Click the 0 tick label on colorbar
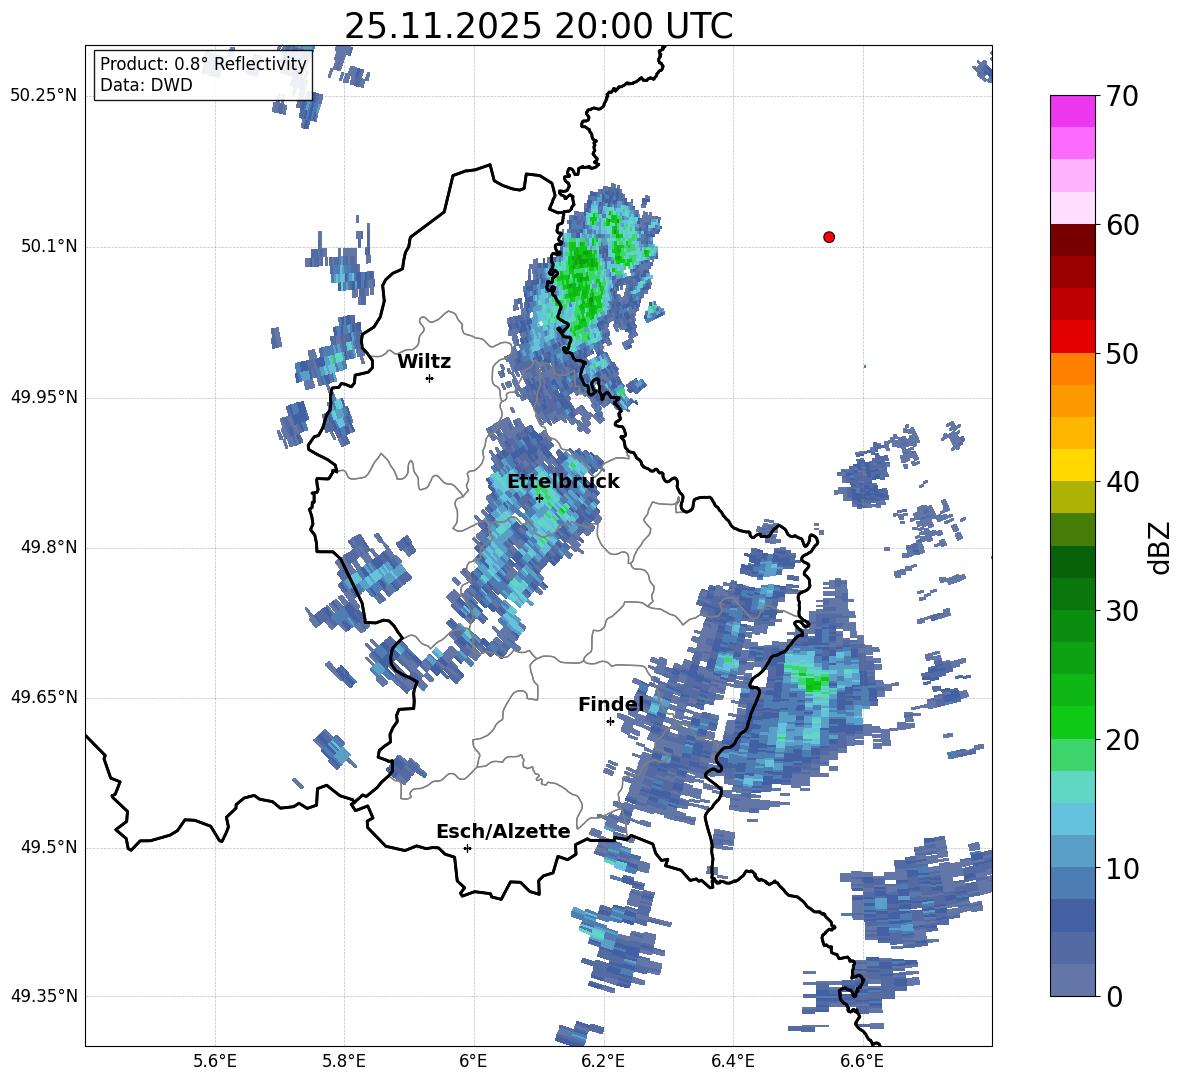The height and width of the screenshot is (1081, 1184). 1115,996
